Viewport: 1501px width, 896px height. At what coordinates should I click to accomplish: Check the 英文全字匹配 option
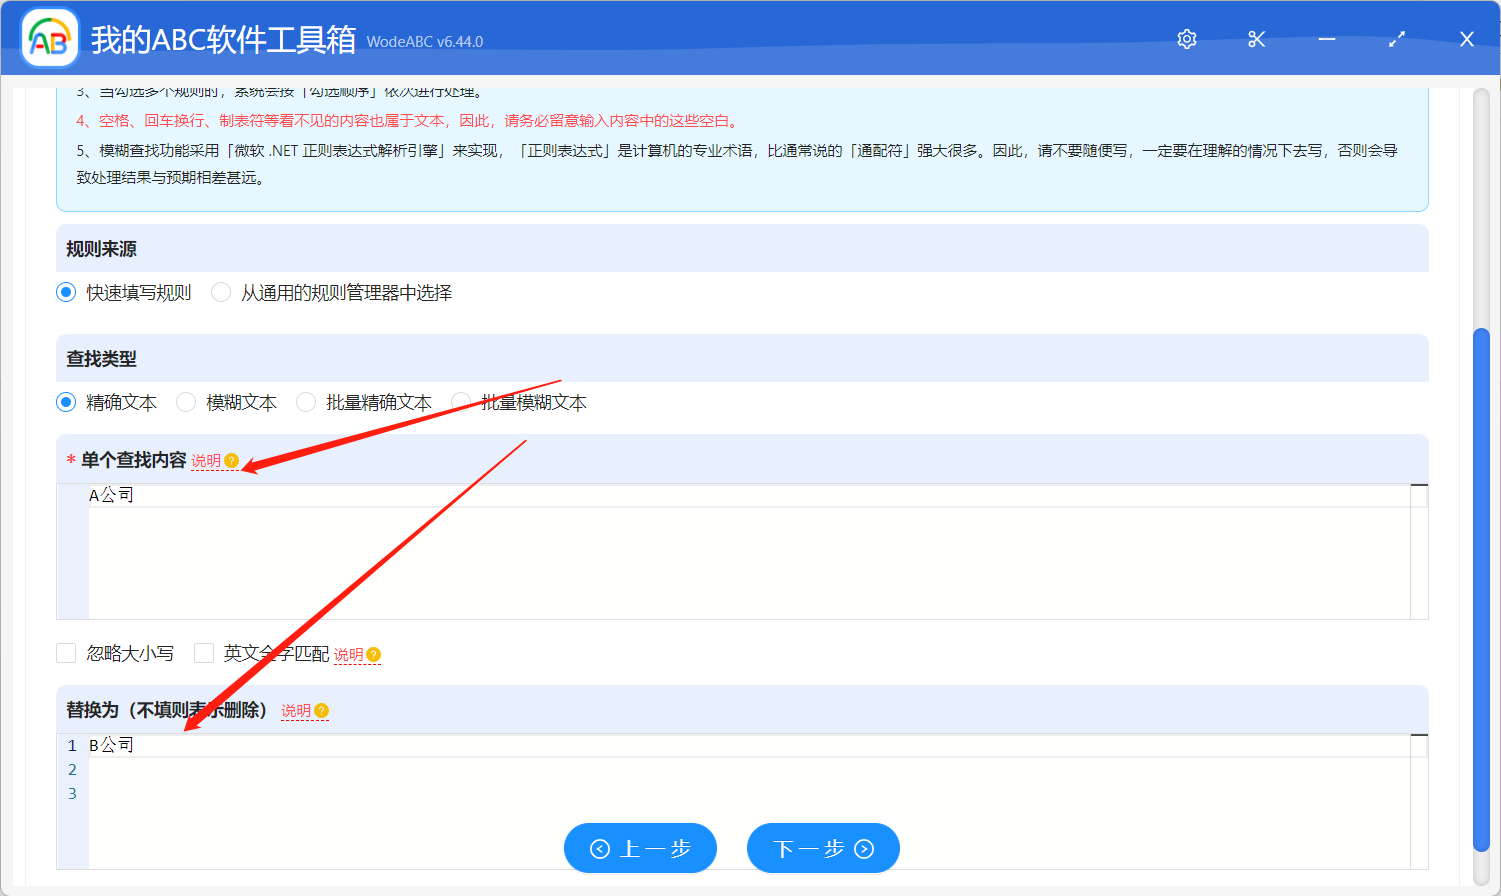point(204,652)
